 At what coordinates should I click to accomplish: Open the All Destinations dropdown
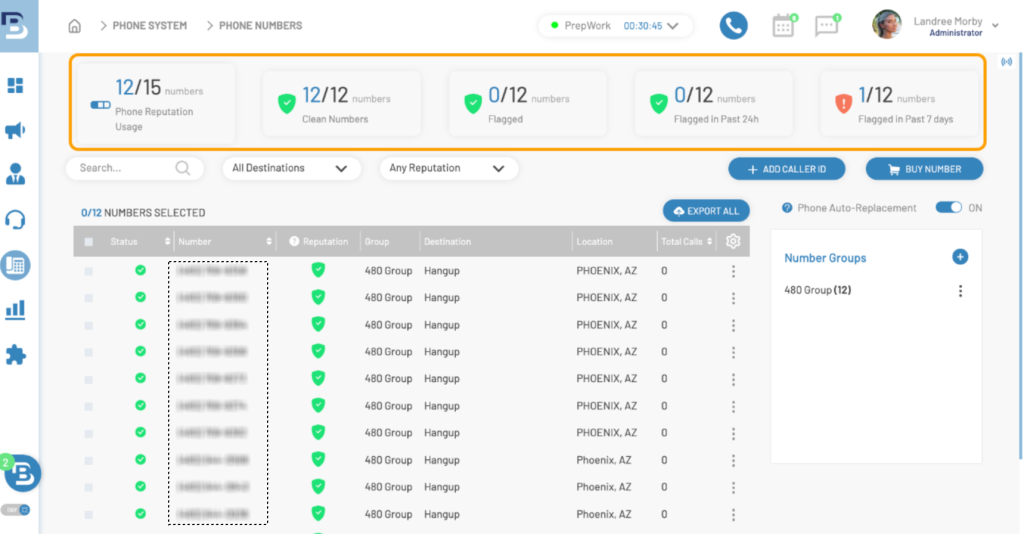point(291,168)
